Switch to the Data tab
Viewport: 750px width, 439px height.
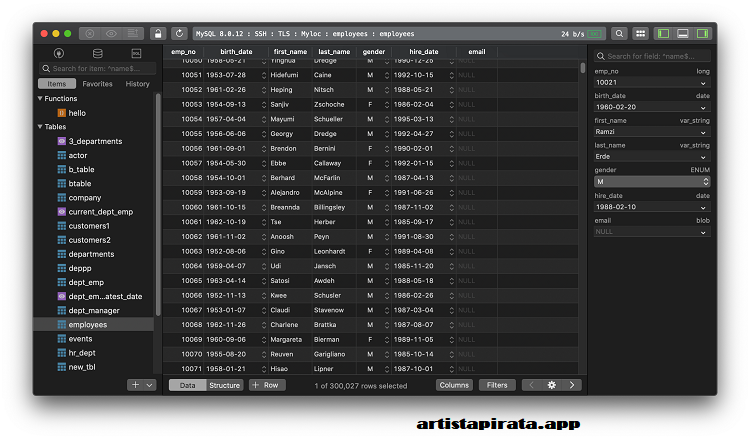(187, 385)
